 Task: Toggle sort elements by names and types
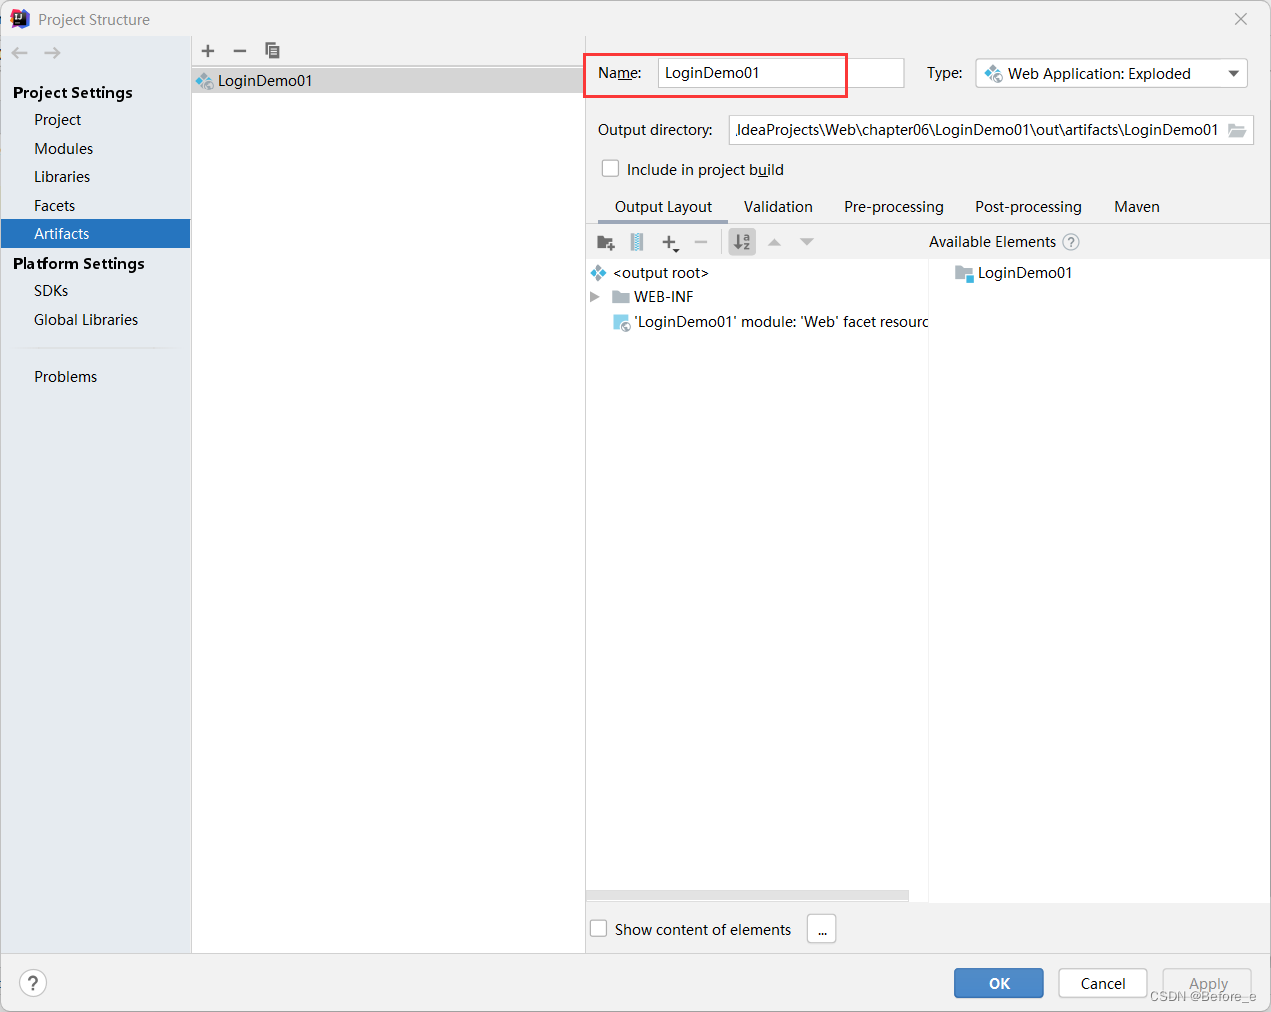(x=742, y=242)
